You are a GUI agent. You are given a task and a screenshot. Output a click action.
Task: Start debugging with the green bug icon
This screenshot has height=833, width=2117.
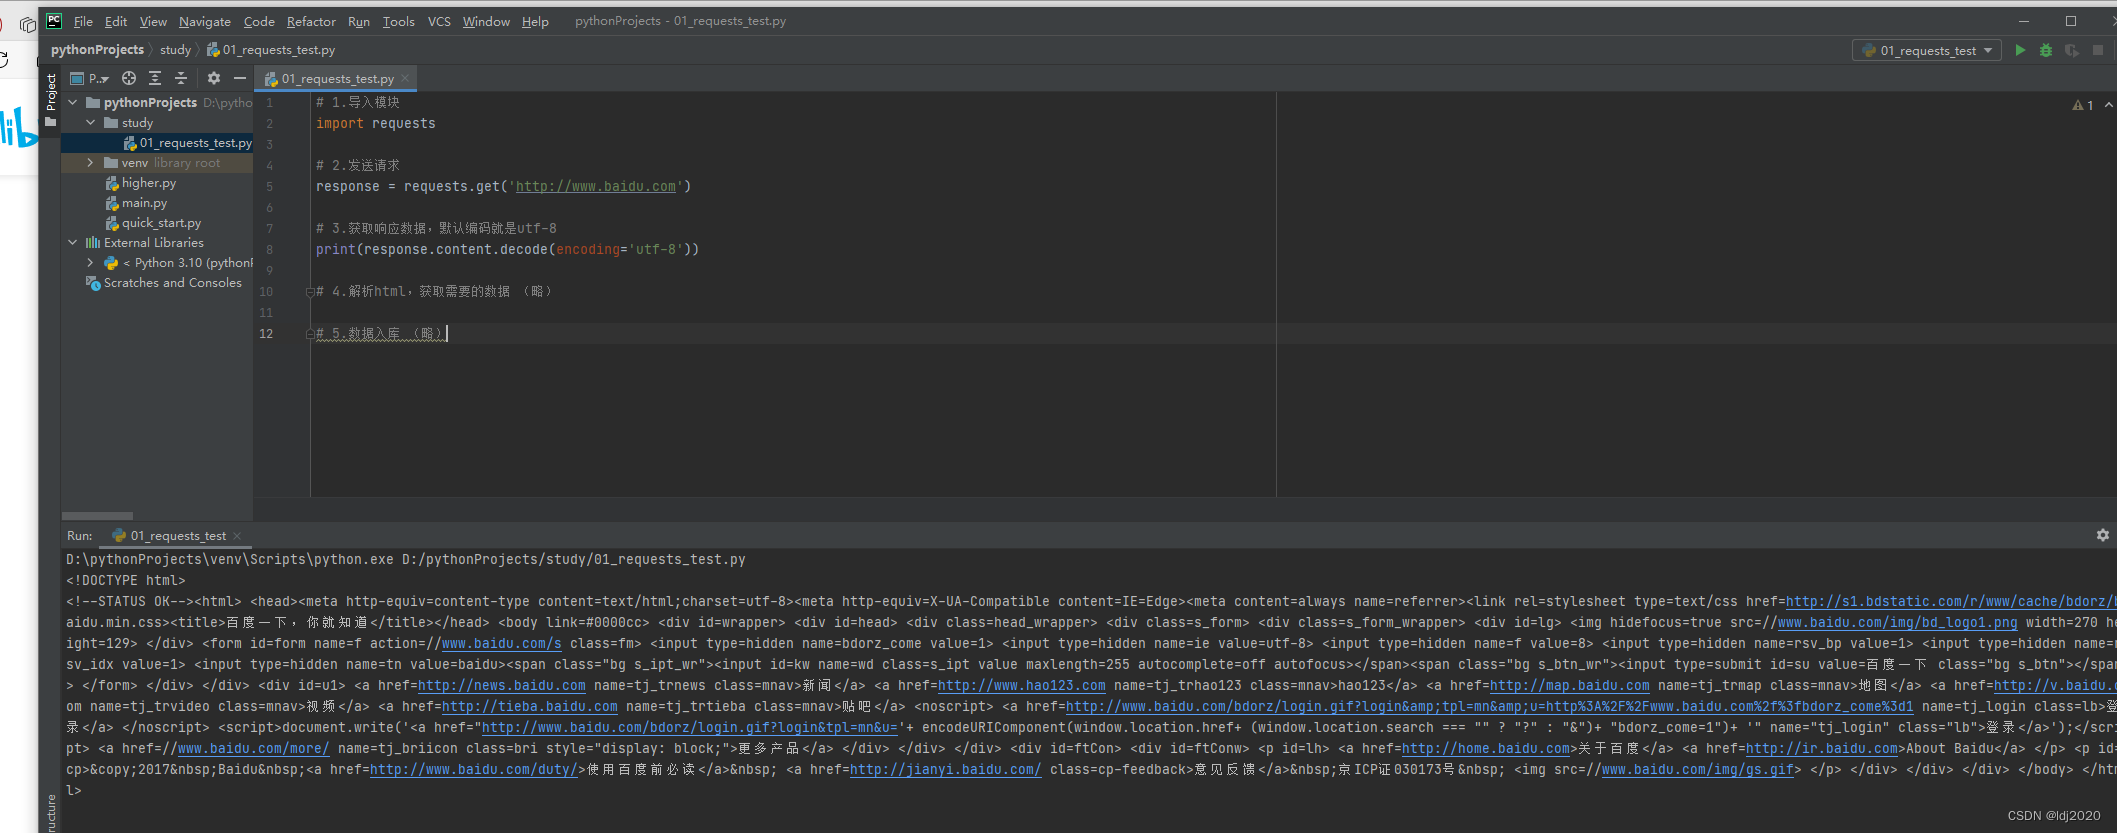point(2046,50)
